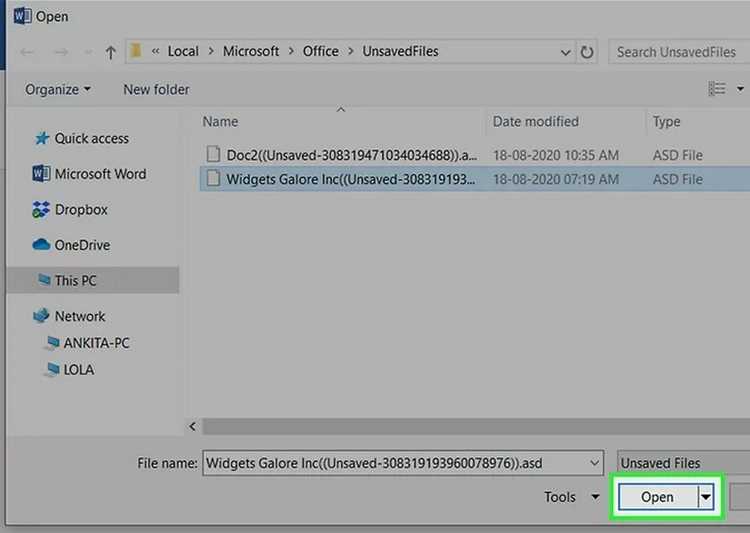Screen dimensions: 750x533
Task: Click the Dropbox icon
Action: pyautogui.click(x=41, y=210)
